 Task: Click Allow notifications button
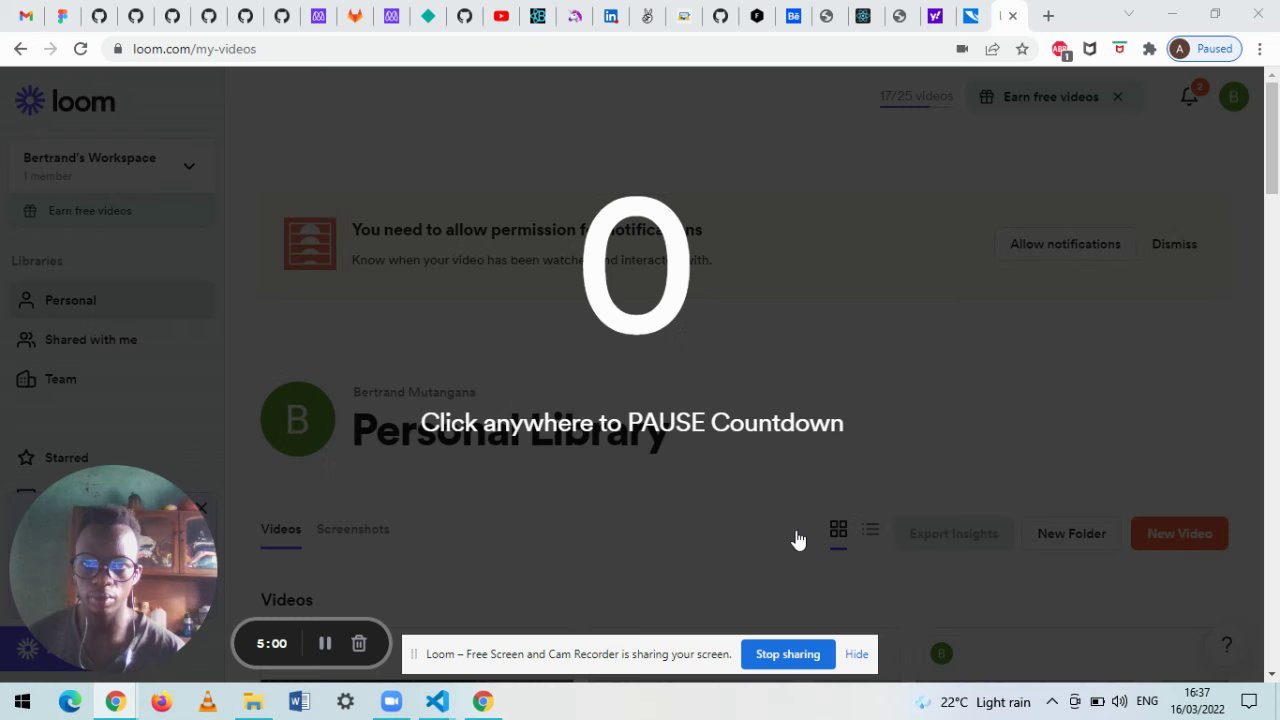click(x=1065, y=244)
